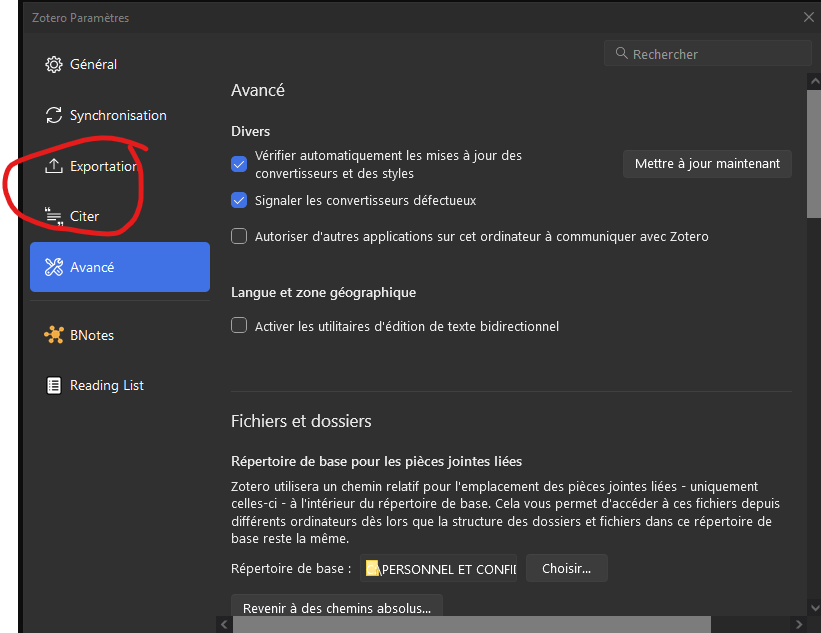Screen dimensions: 821x633
Task: Open the Reading List settings pane
Action: (x=120, y=385)
